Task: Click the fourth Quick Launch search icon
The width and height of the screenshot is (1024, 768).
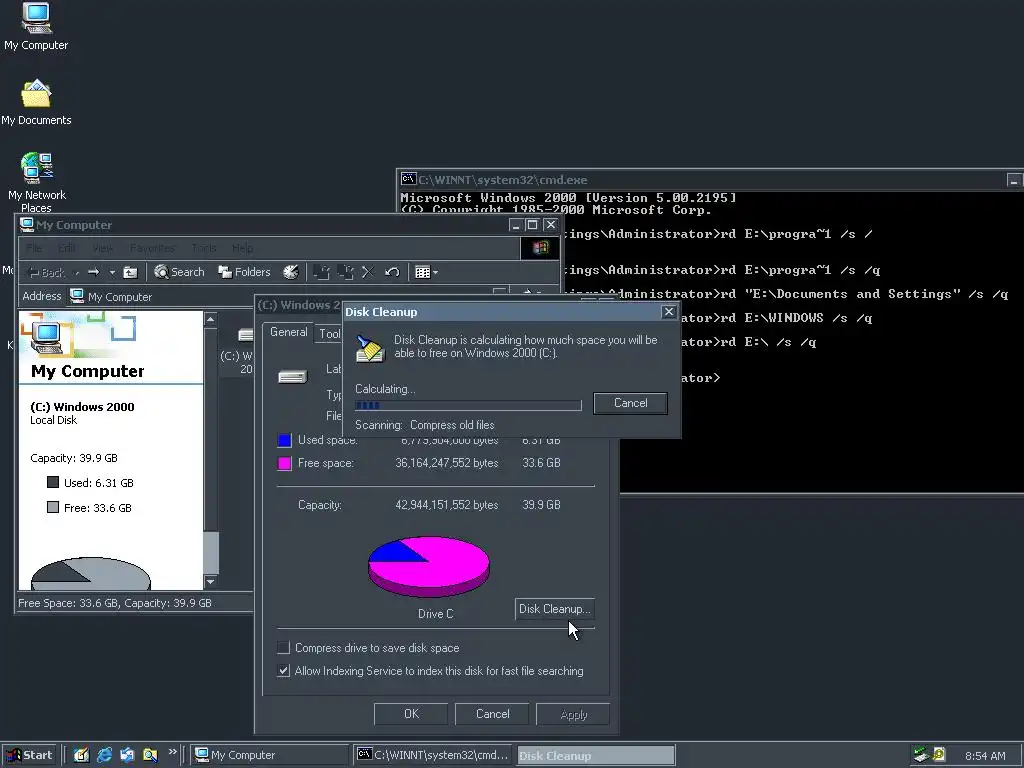Action: [150, 755]
